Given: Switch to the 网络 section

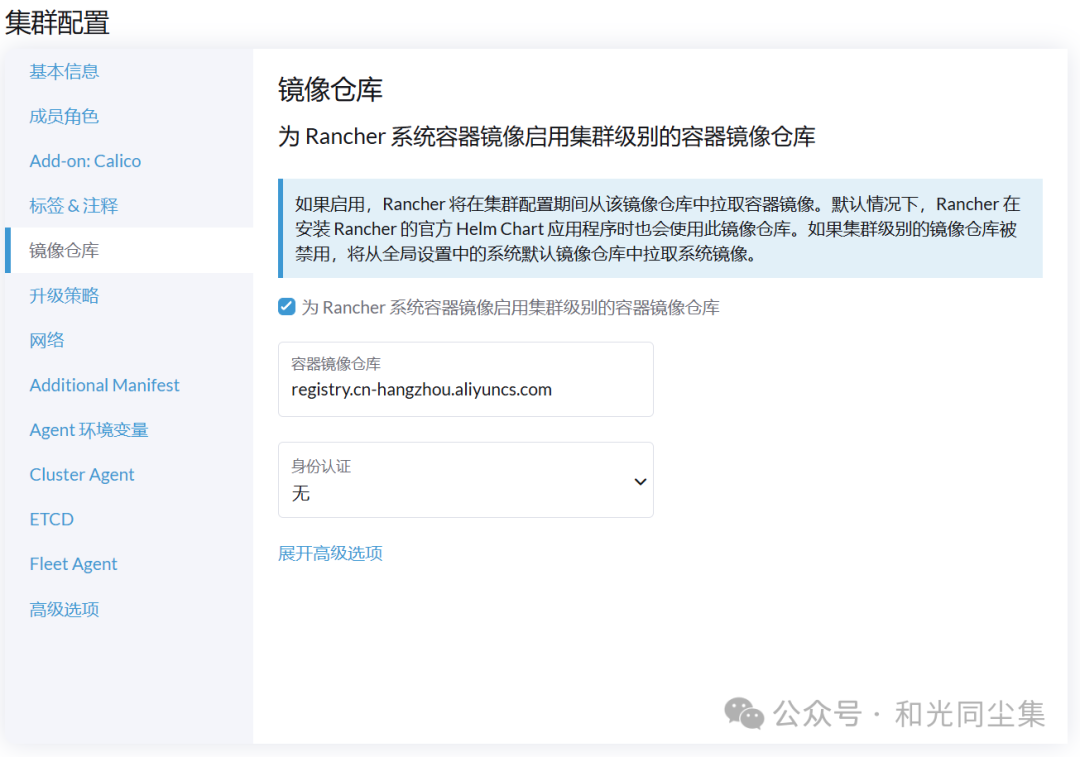Looking at the screenshot, I should pyautogui.click(x=47, y=340).
